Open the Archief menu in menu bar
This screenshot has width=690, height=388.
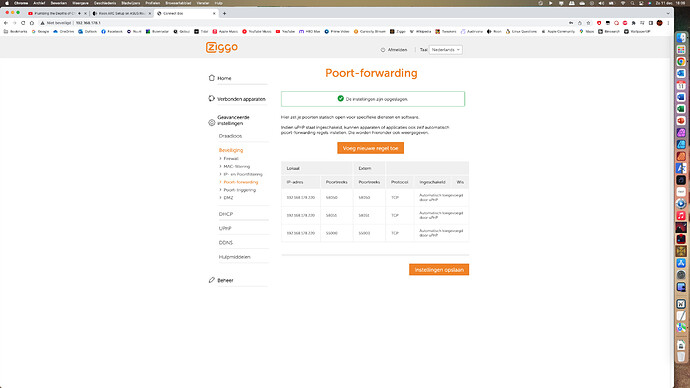pos(39,3)
